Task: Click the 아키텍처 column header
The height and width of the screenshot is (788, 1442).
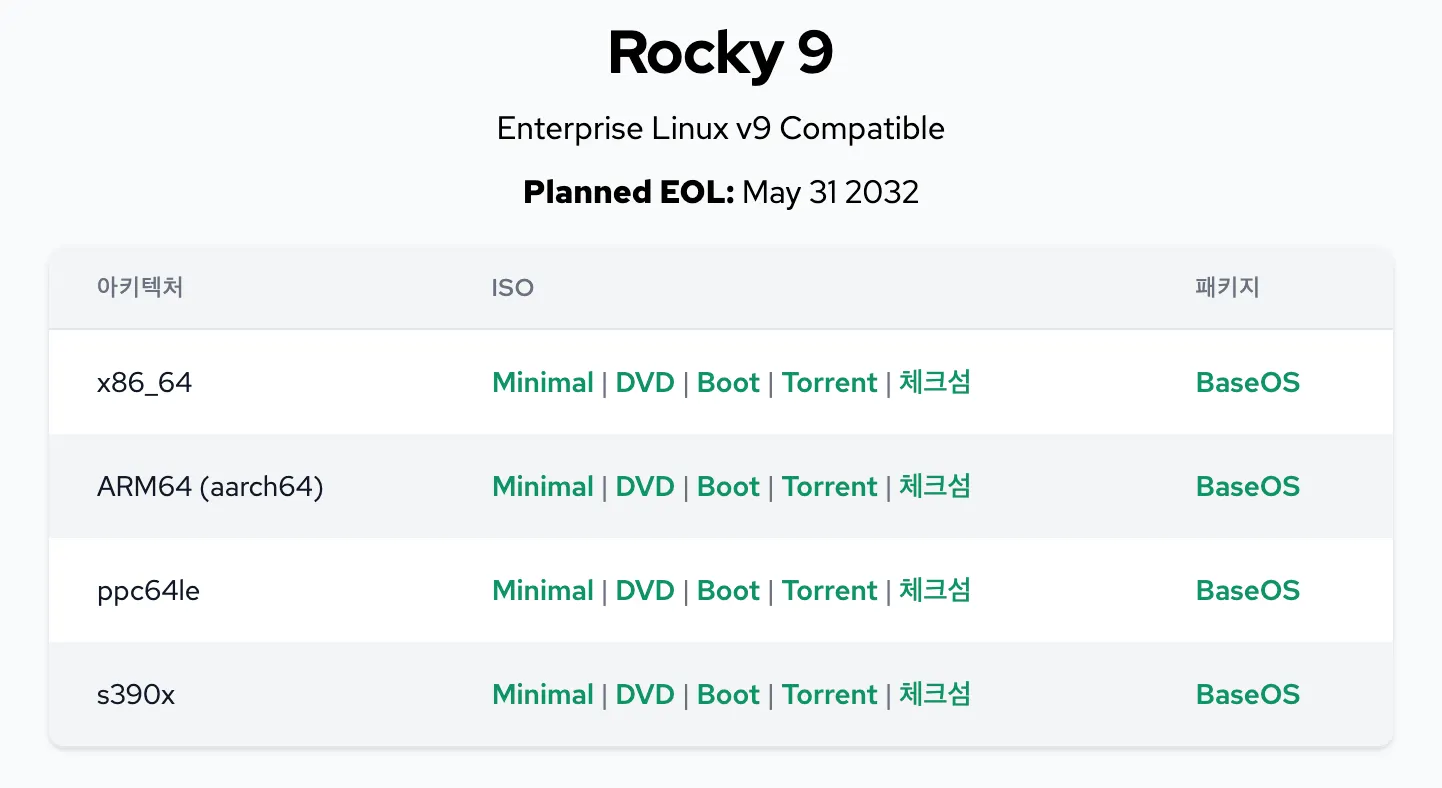Action: (140, 288)
